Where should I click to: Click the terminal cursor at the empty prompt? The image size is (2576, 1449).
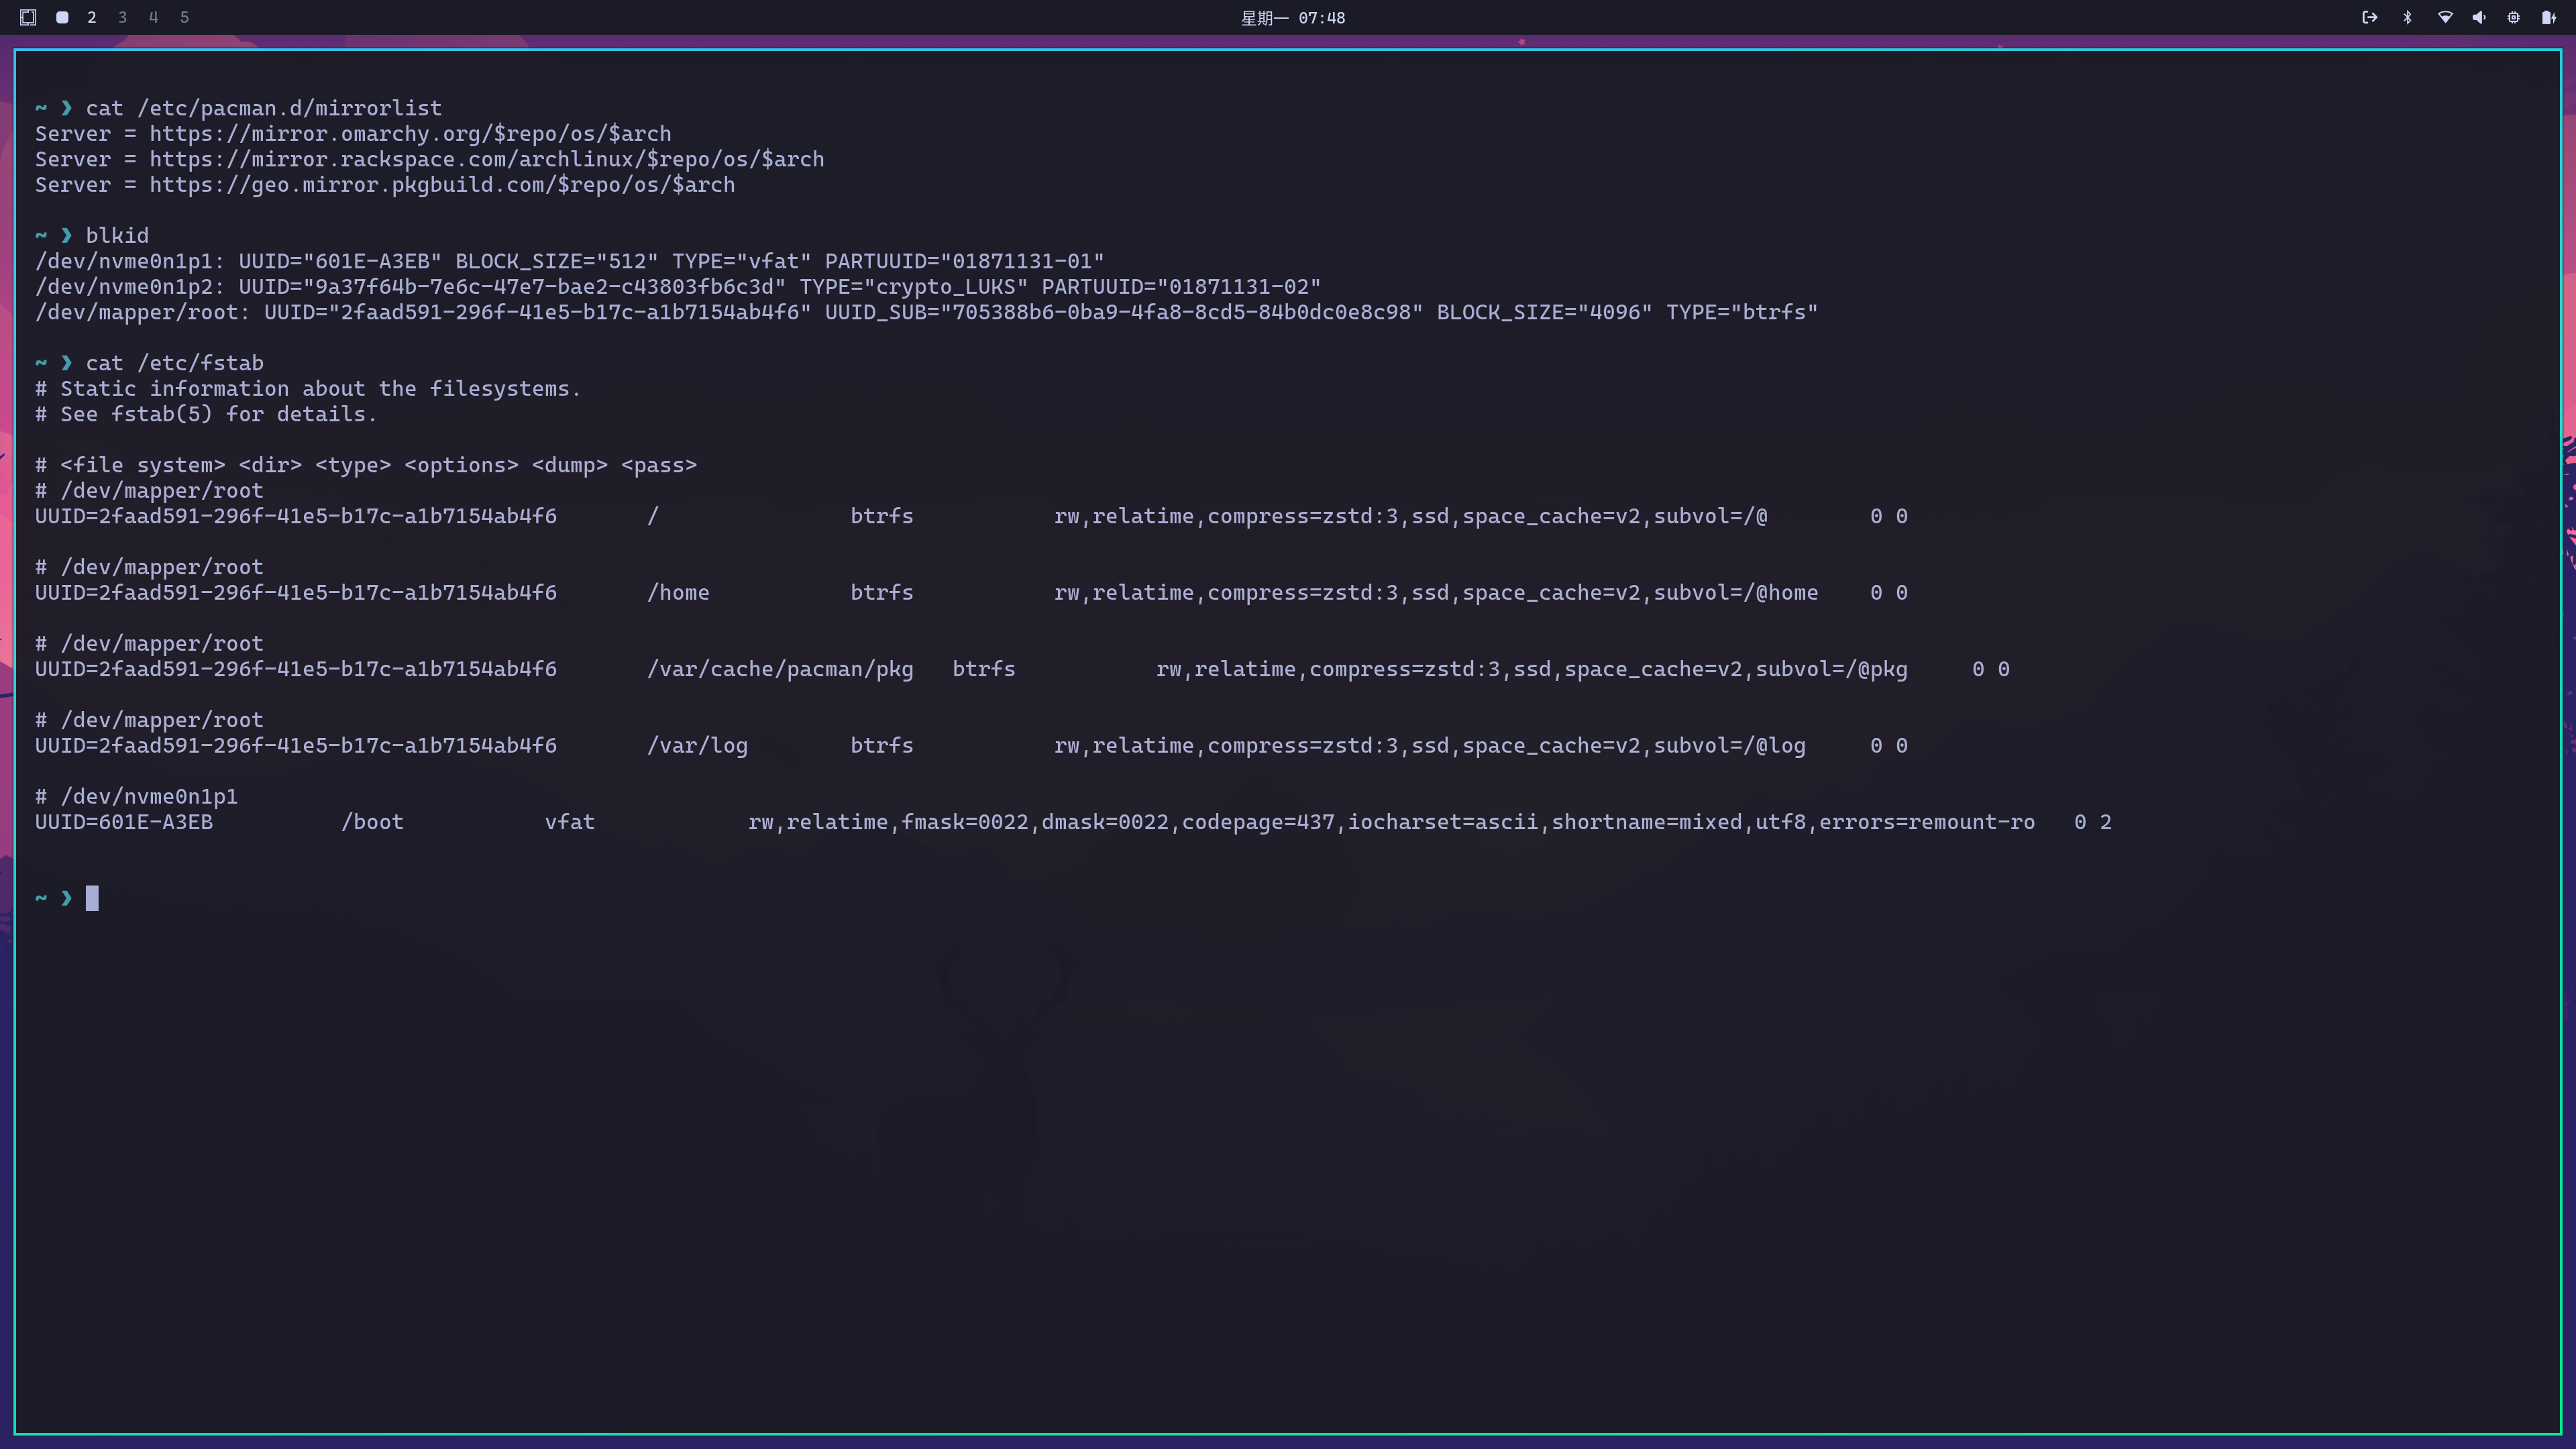point(92,898)
